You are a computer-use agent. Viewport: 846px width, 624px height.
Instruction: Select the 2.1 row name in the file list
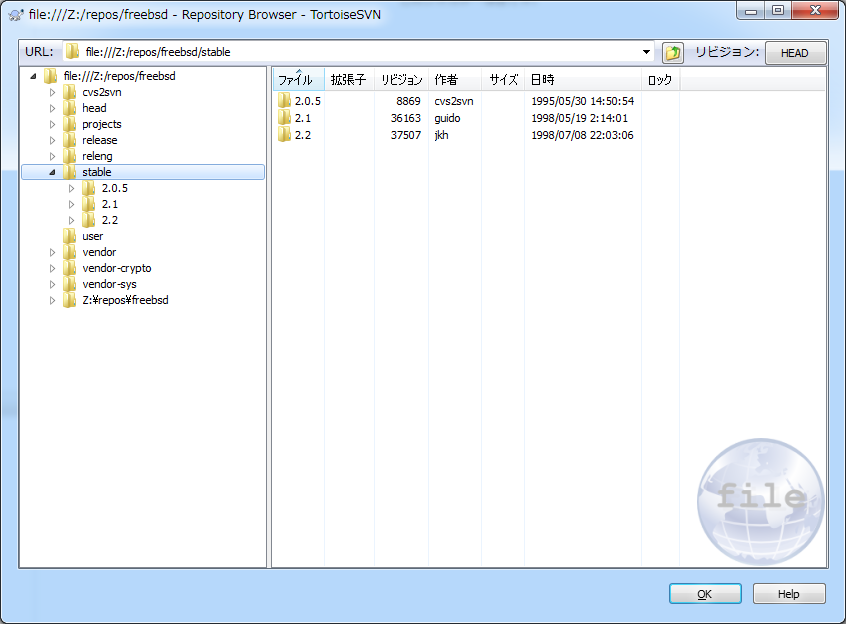[303, 118]
